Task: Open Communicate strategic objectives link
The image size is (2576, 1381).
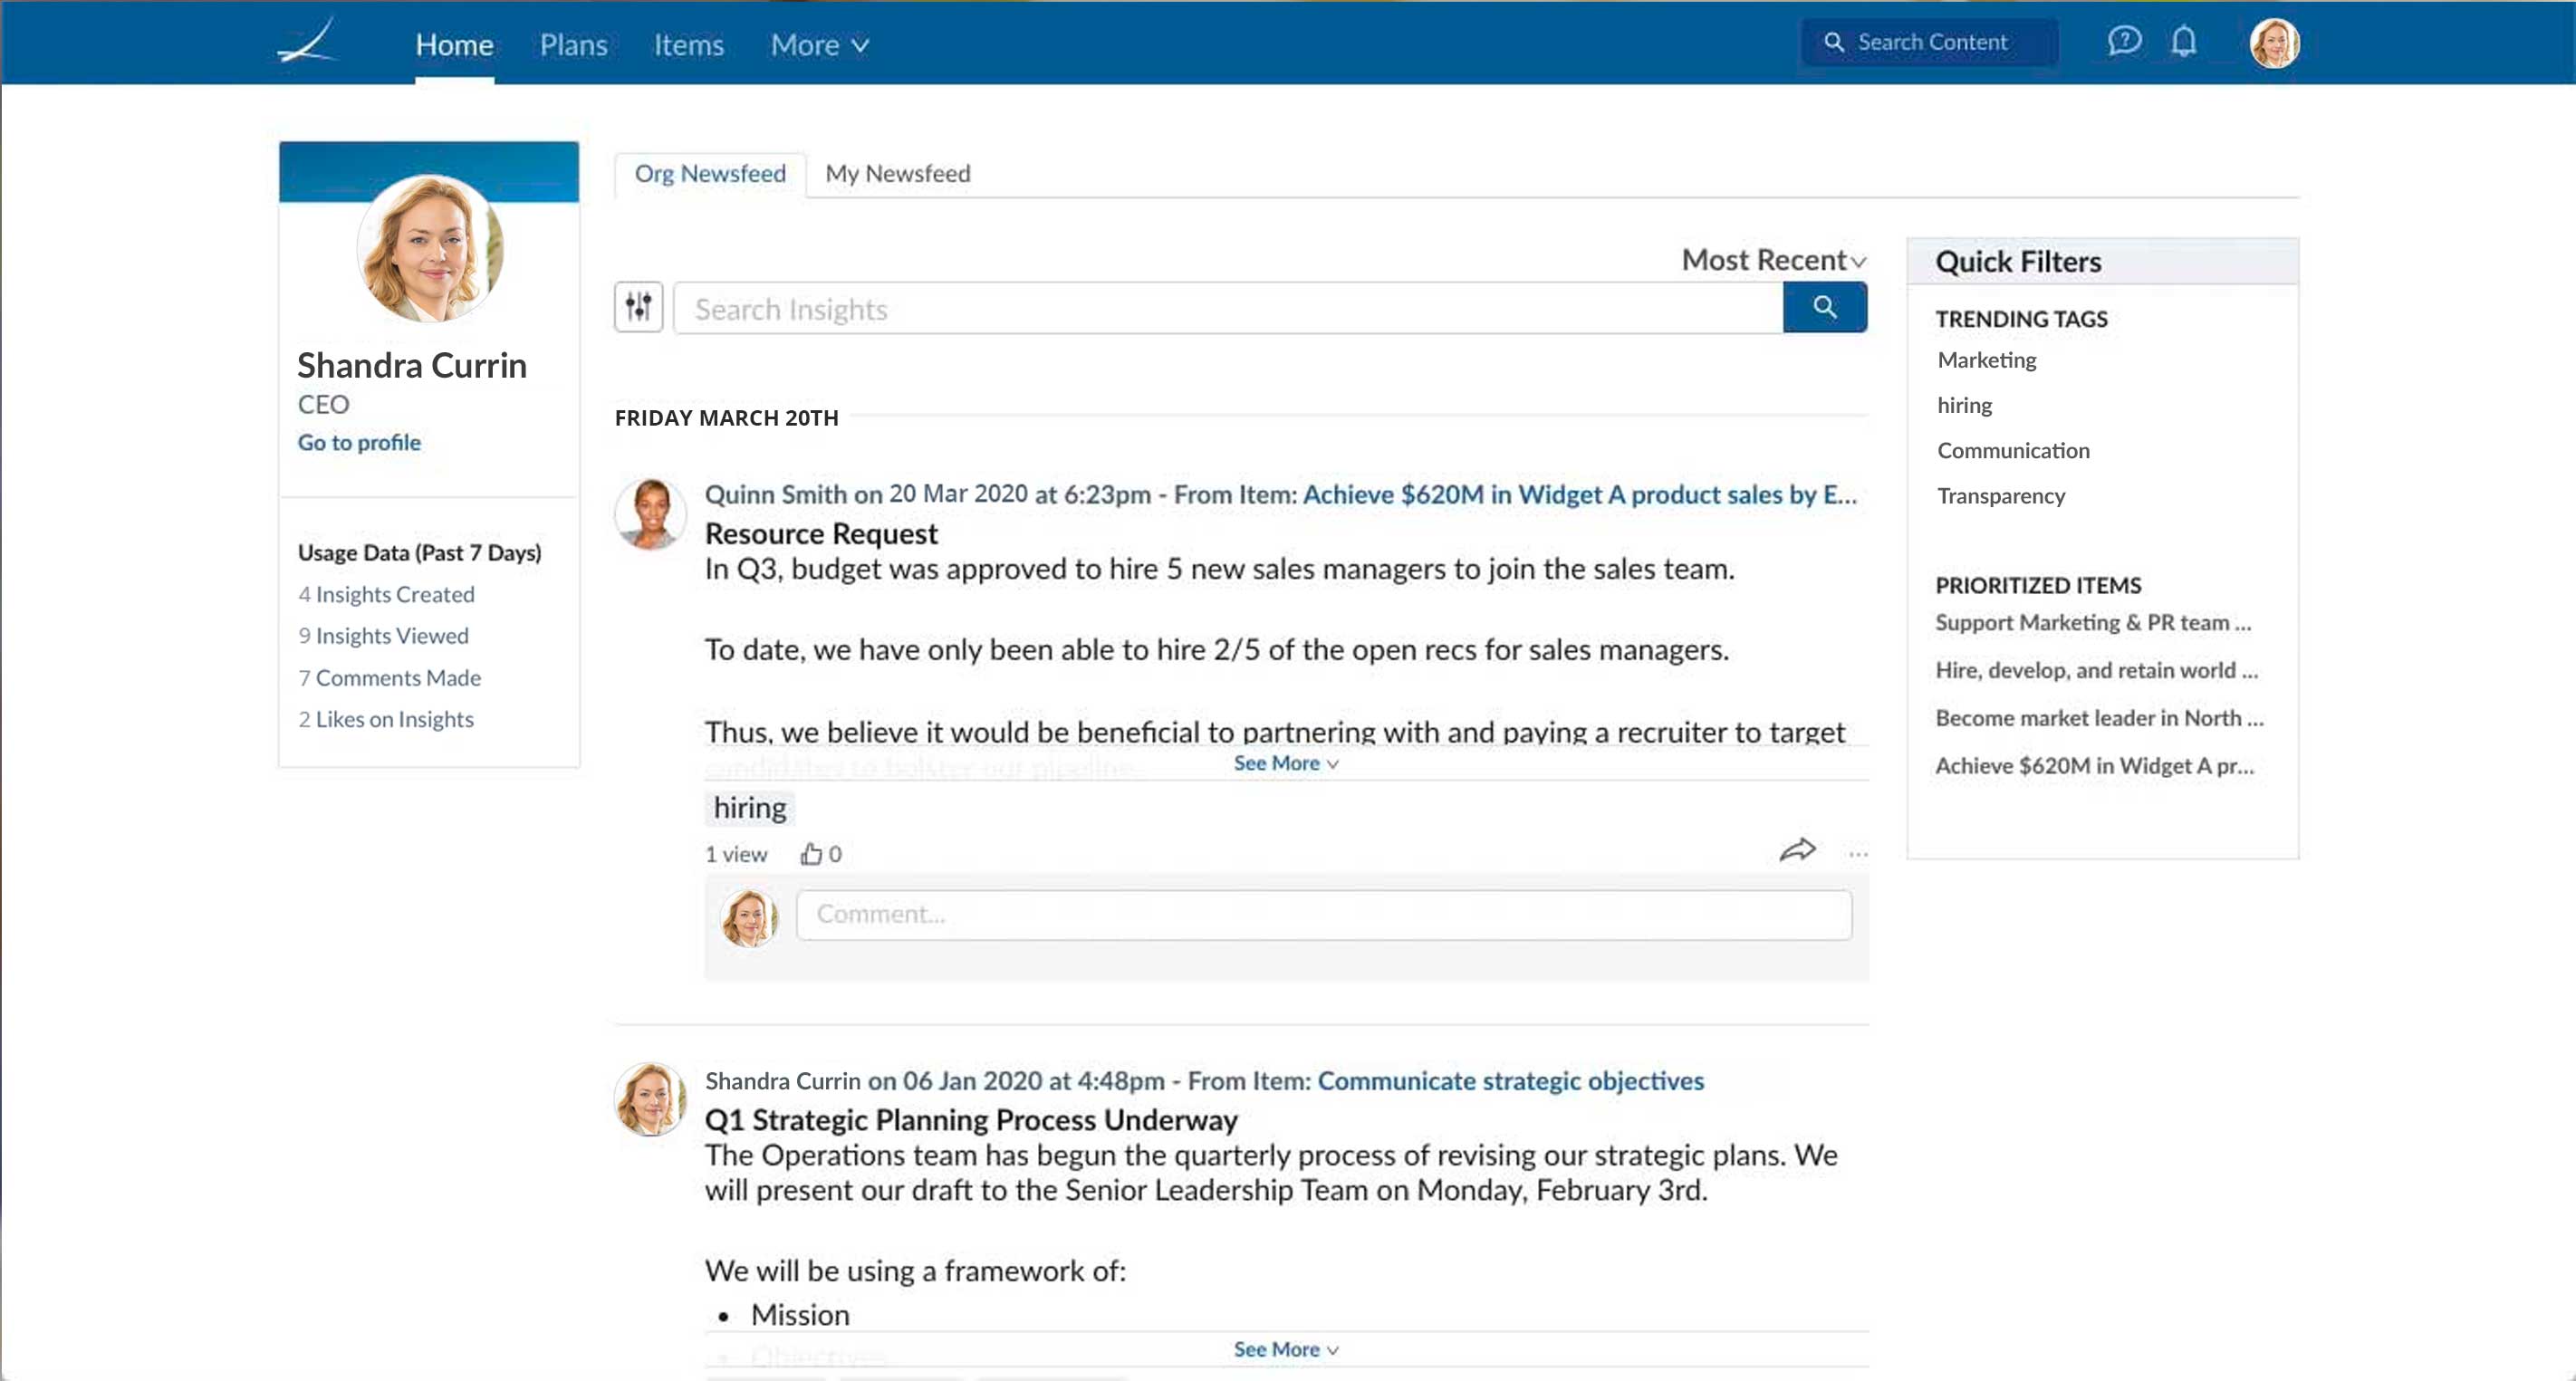Action: tap(1510, 1080)
